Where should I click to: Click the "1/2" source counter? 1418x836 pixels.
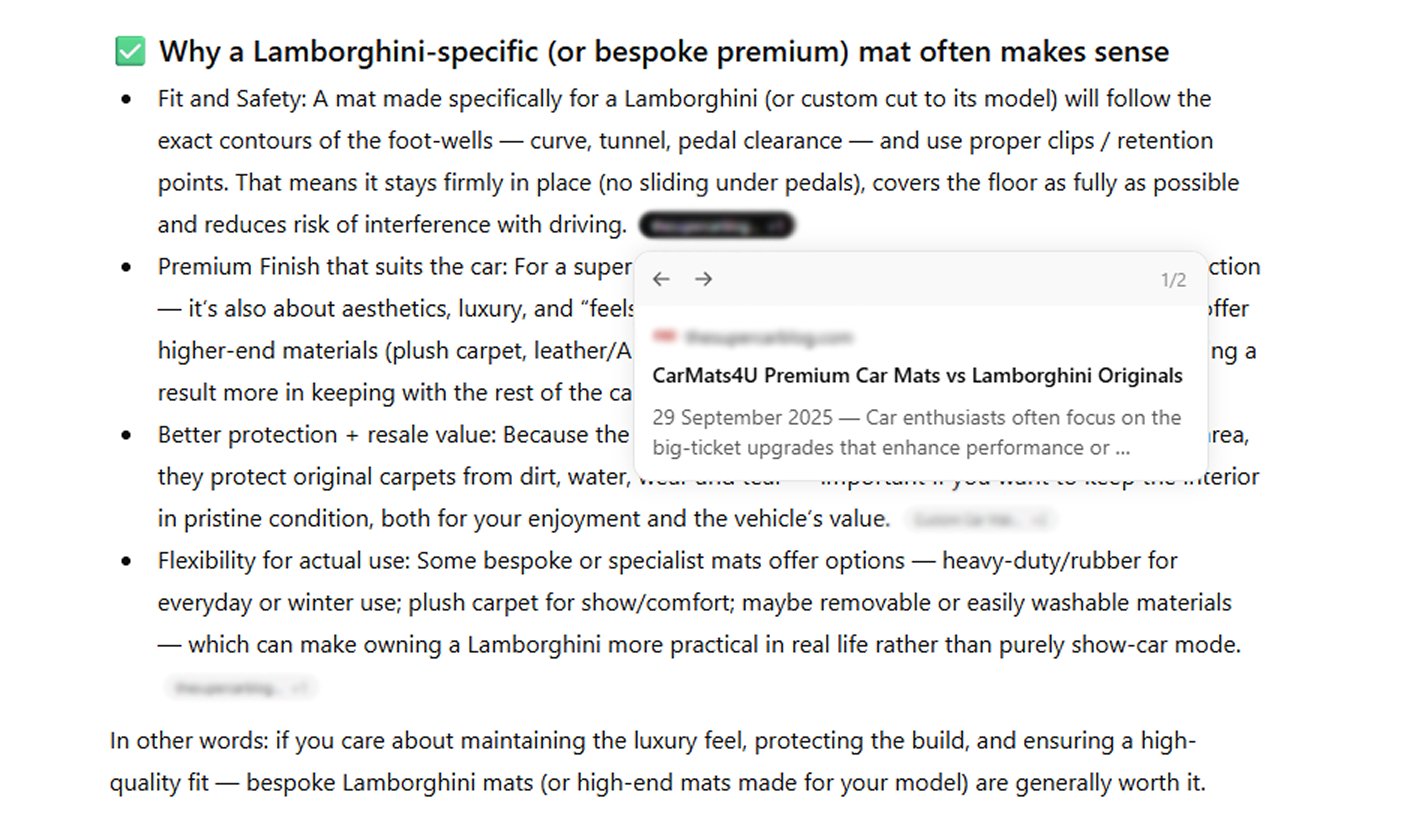pos(1173,280)
